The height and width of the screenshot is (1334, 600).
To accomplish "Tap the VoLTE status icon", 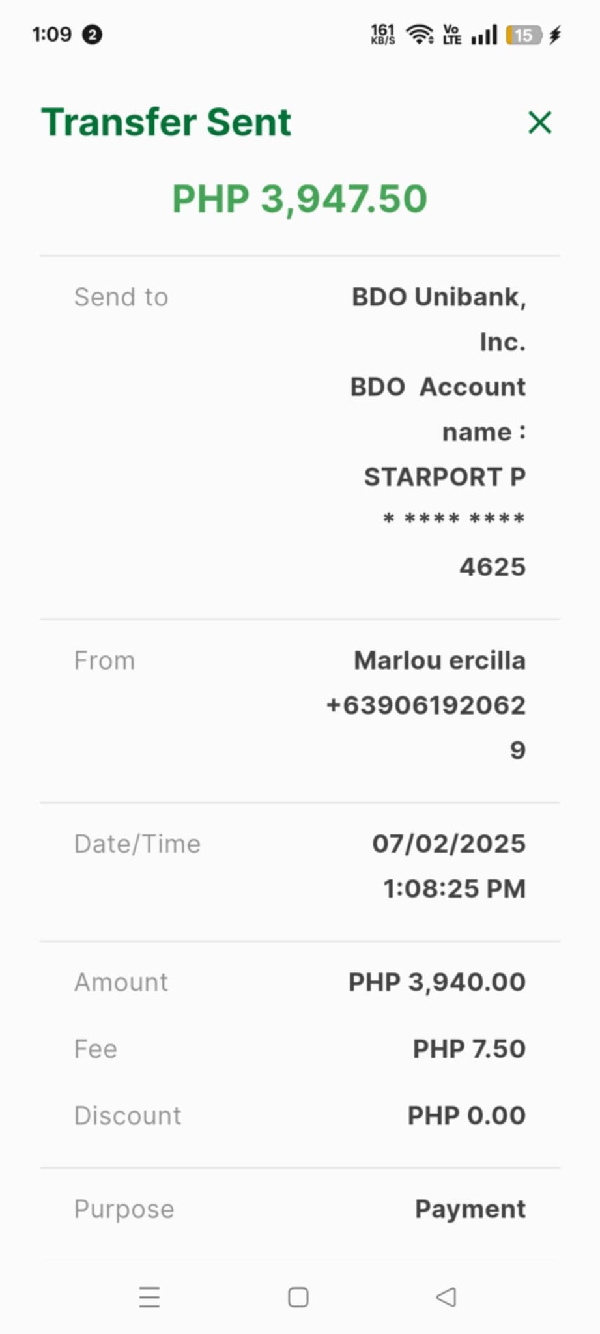I will (452, 35).
